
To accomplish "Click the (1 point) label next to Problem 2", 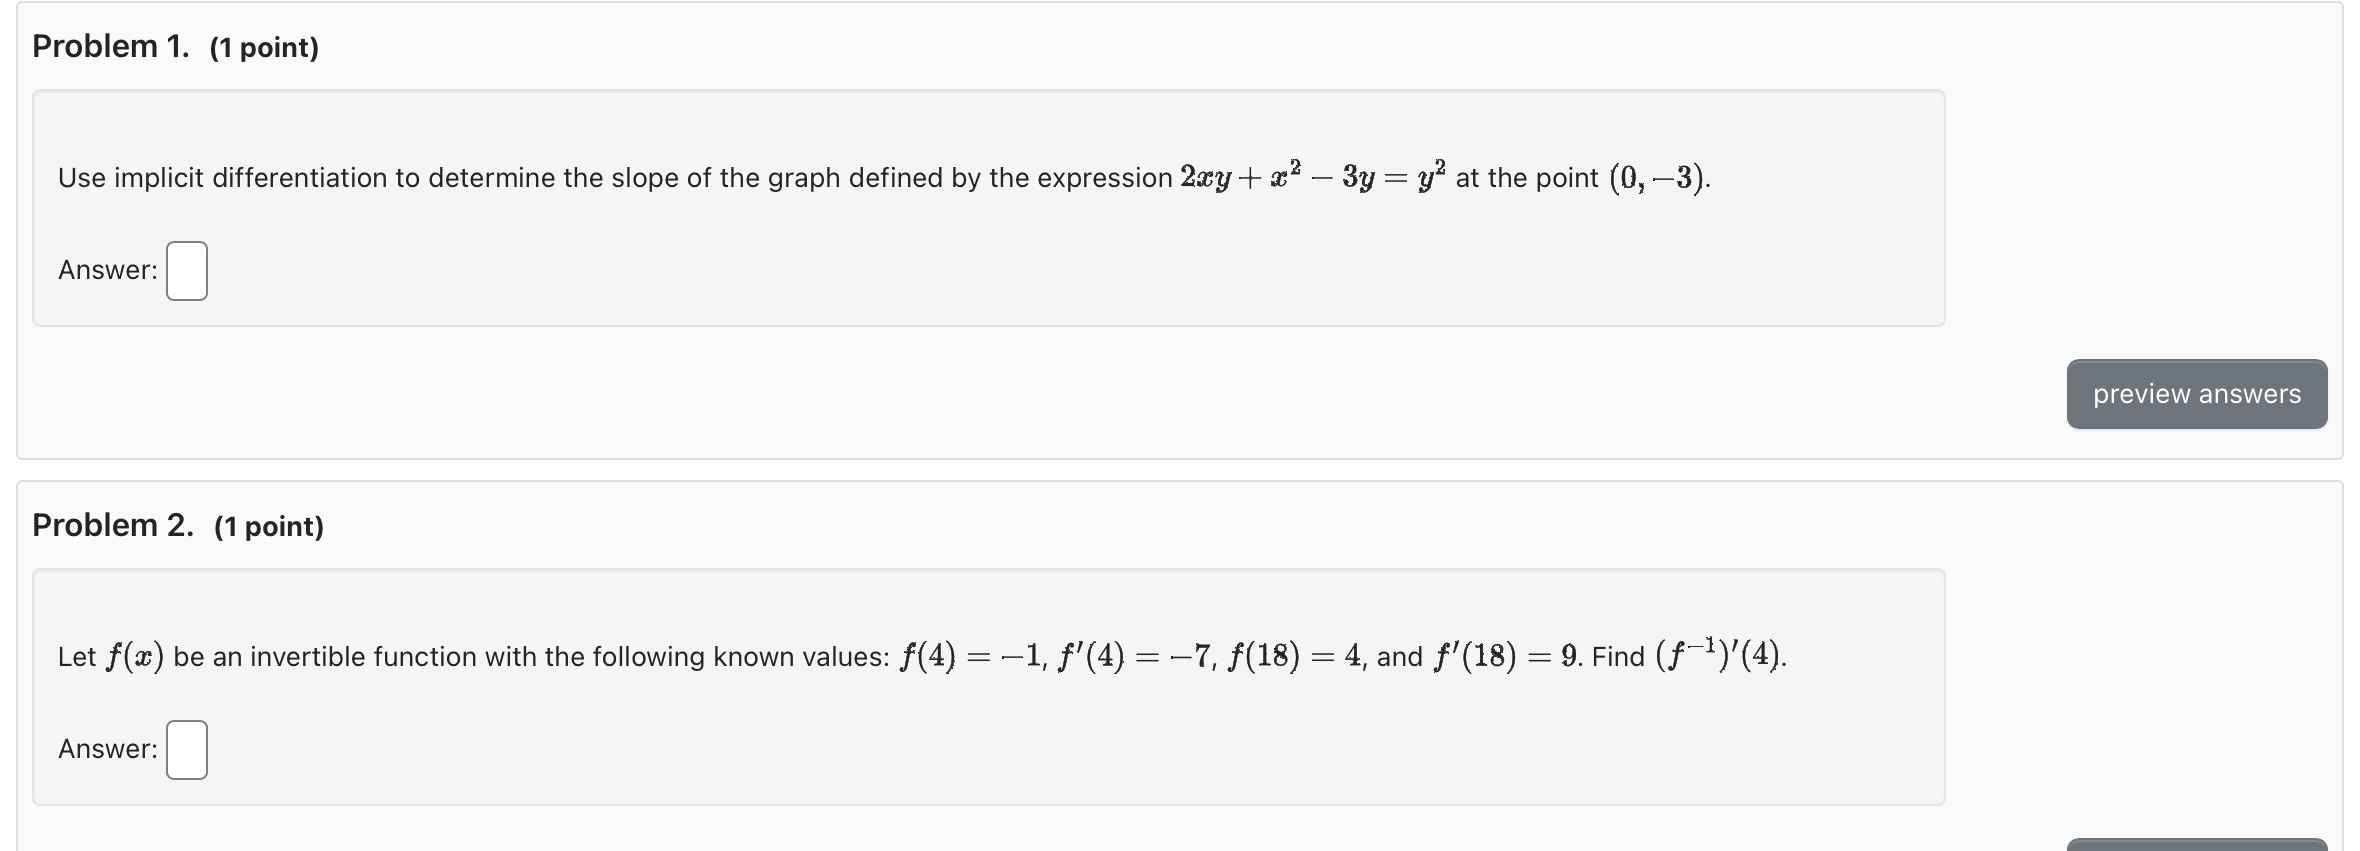I will click(x=270, y=525).
